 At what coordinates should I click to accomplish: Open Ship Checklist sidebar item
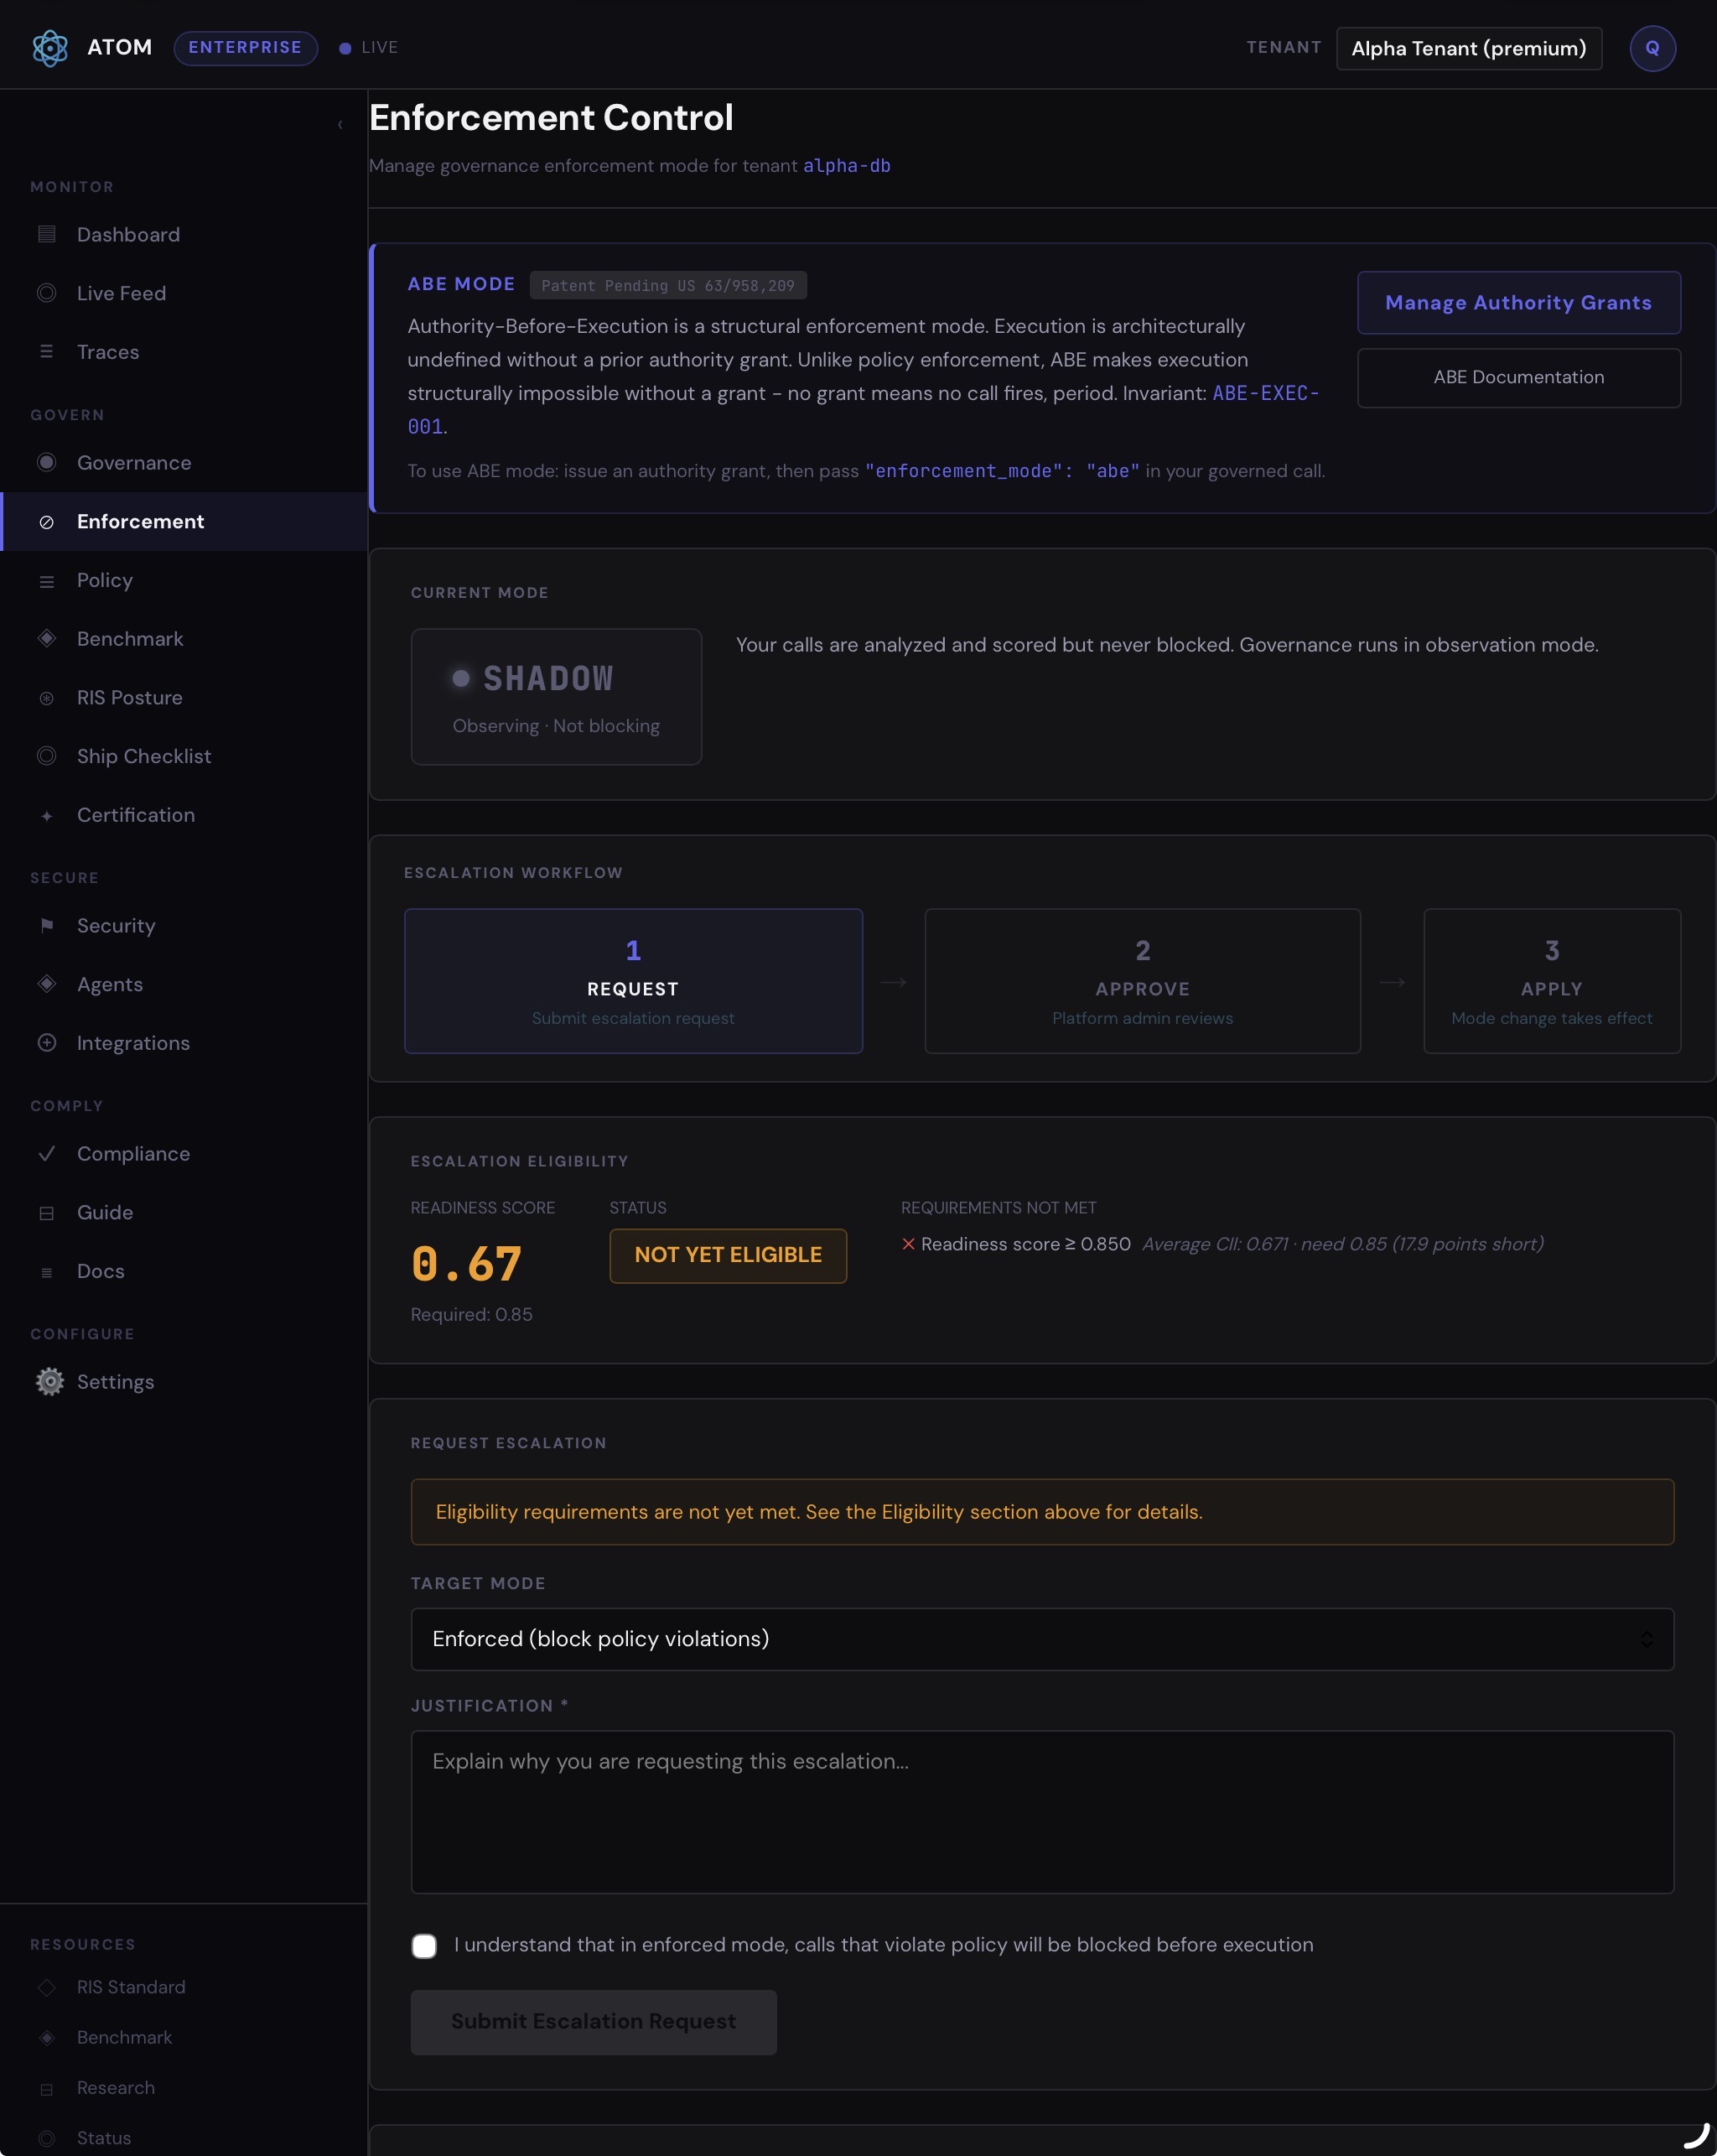144,756
